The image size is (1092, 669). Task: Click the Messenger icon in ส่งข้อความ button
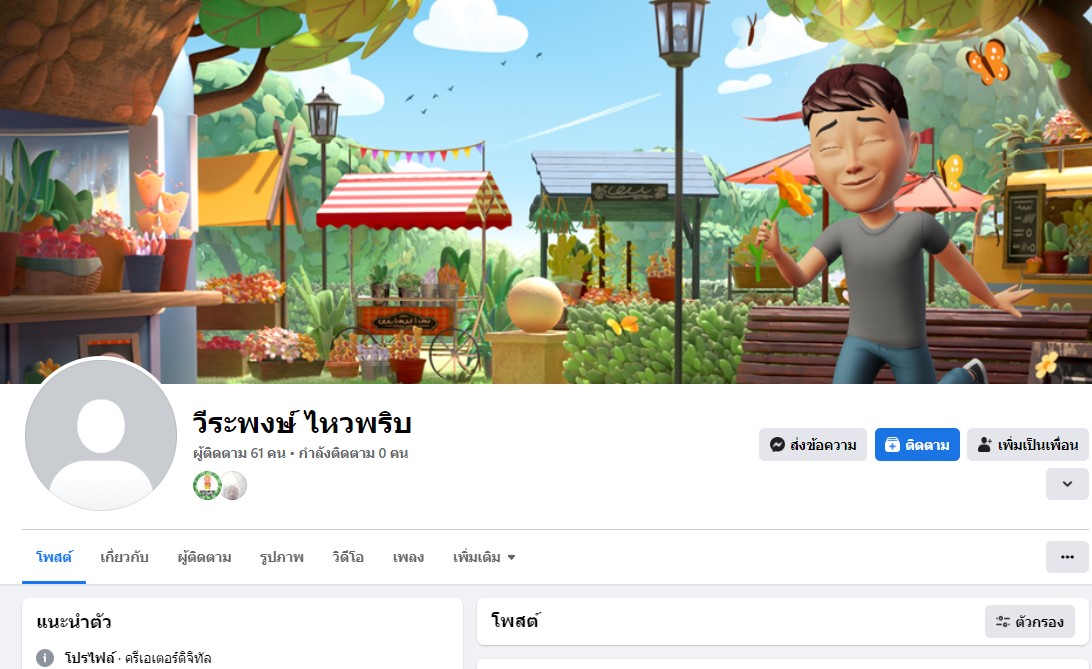(x=777, y=445)
